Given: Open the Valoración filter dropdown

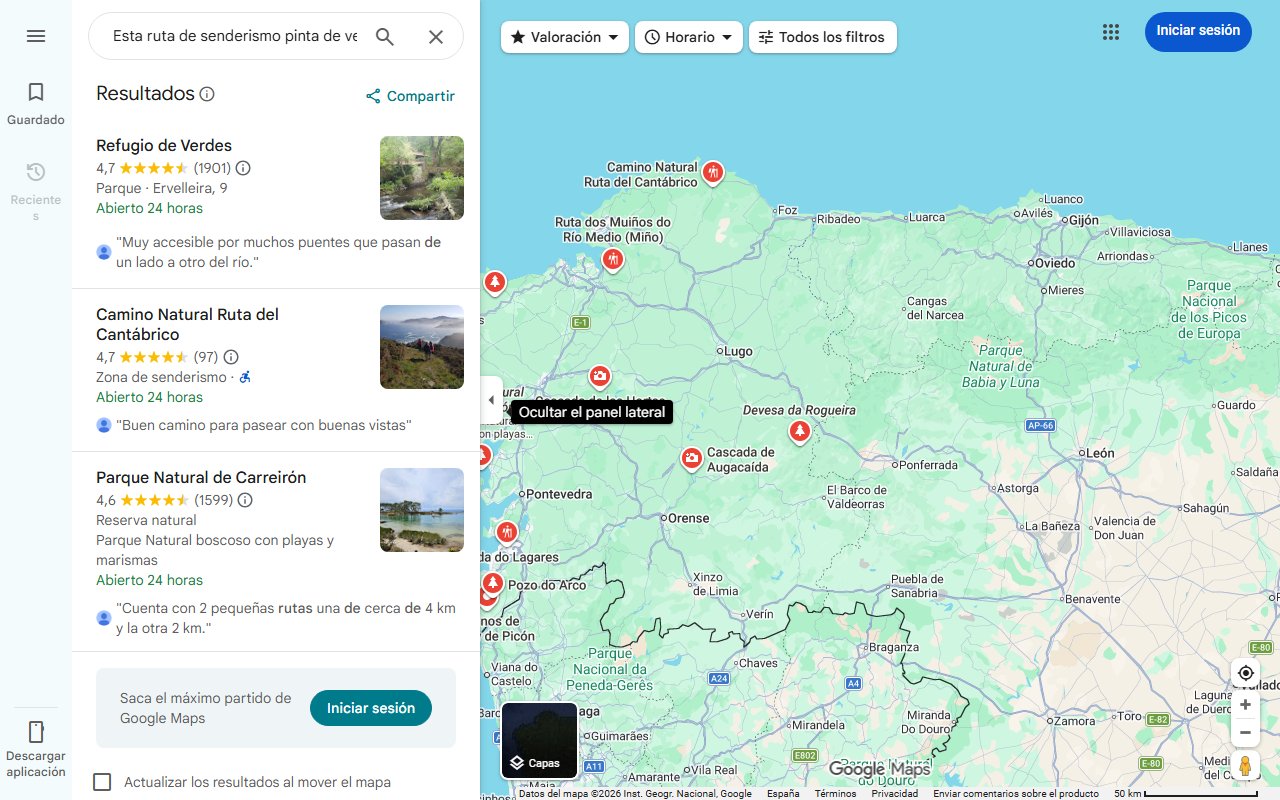Looking at the screenshot, I should (564, 36).
